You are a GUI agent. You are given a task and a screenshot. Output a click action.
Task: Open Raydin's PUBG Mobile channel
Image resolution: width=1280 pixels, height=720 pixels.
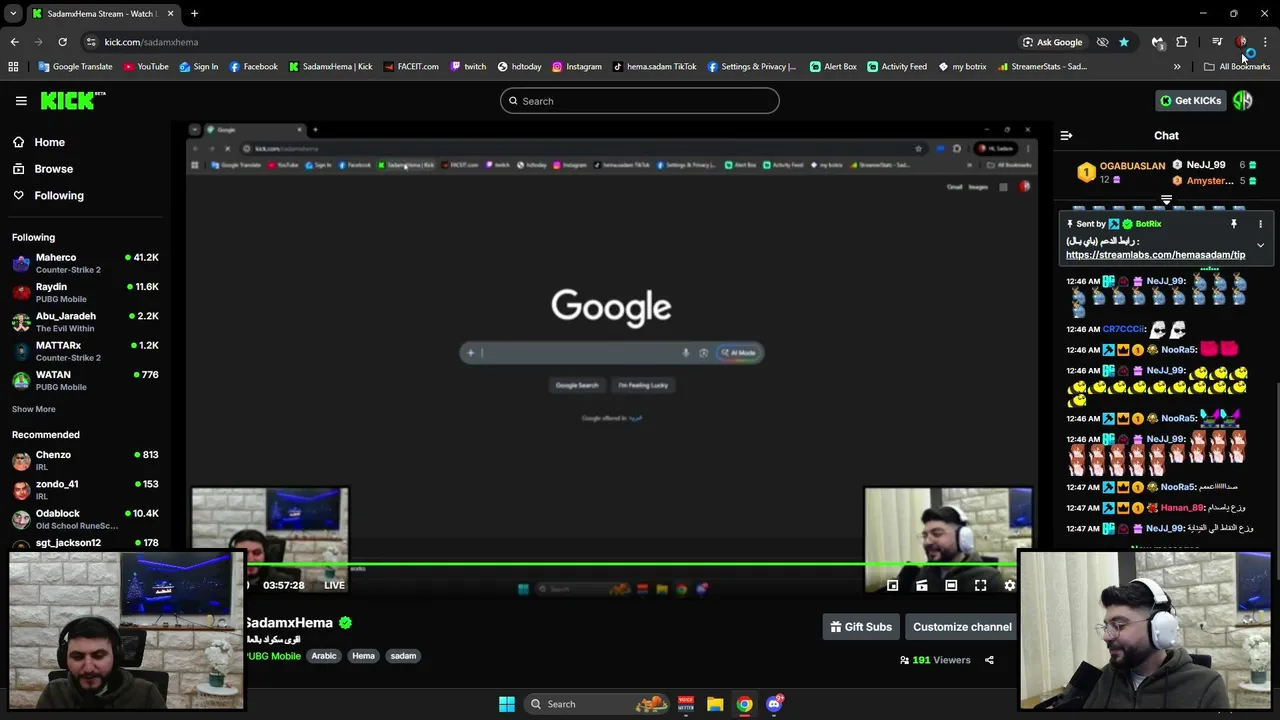click(85, 292)
